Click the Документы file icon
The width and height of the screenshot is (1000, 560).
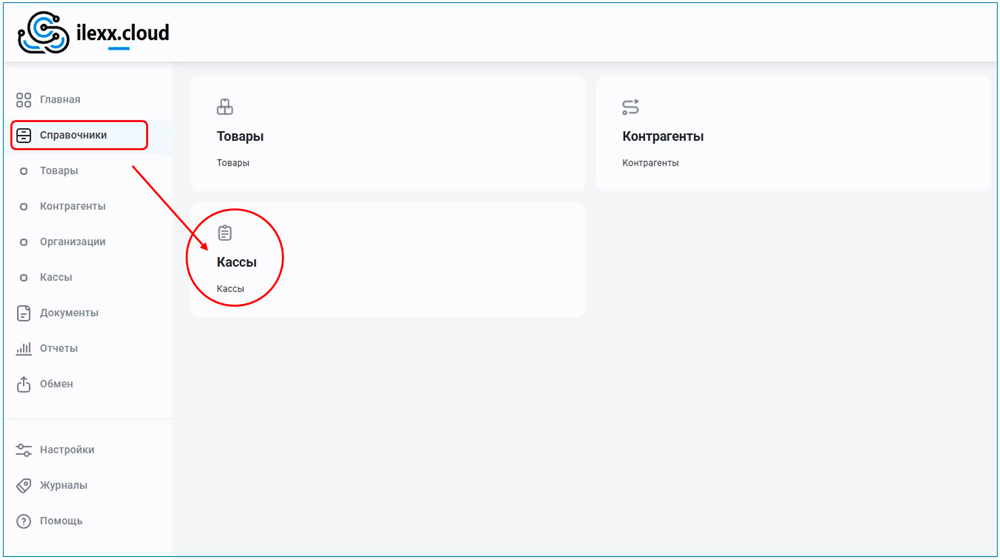24,313
